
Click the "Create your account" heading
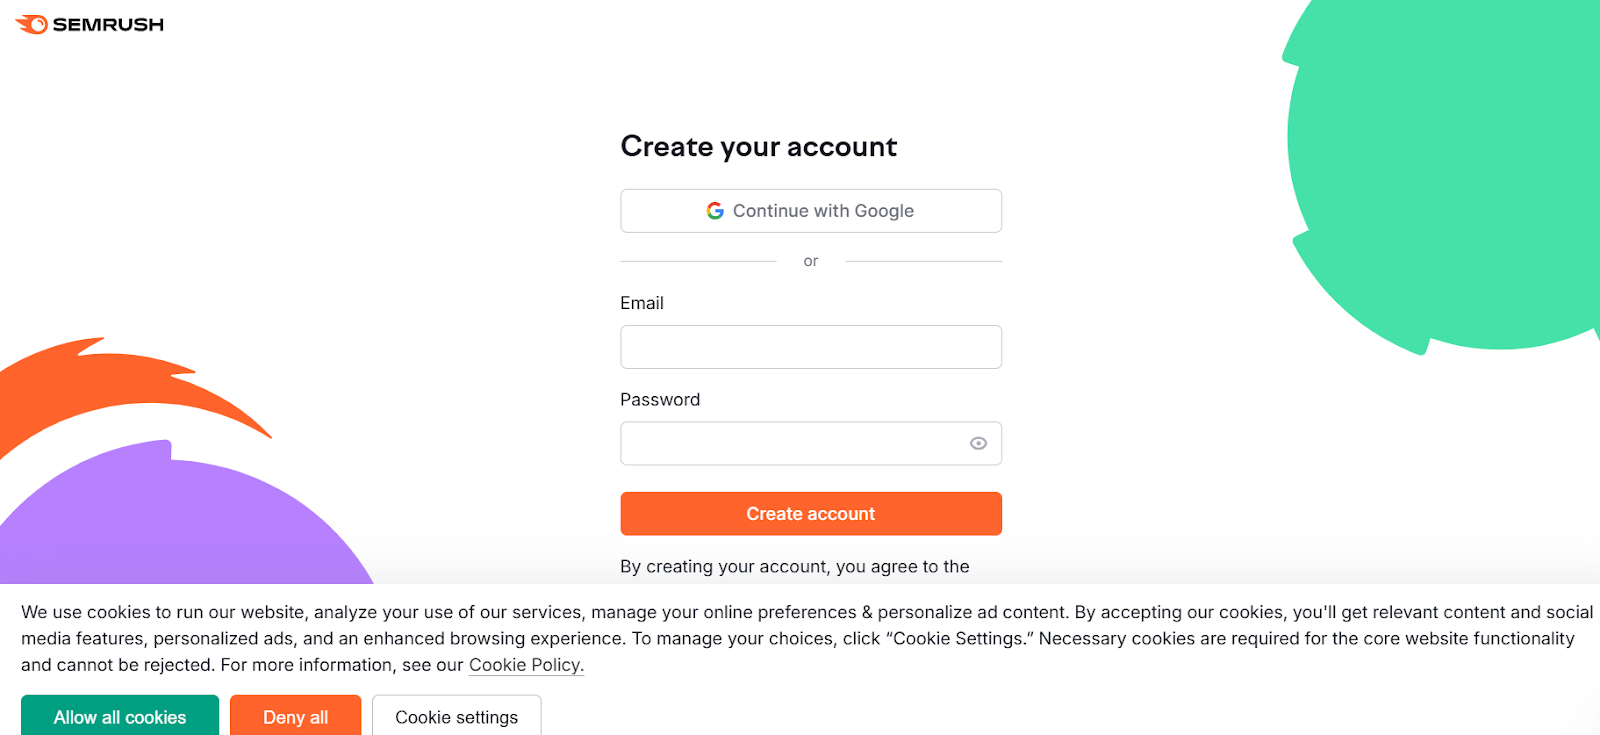click(758, 147)
